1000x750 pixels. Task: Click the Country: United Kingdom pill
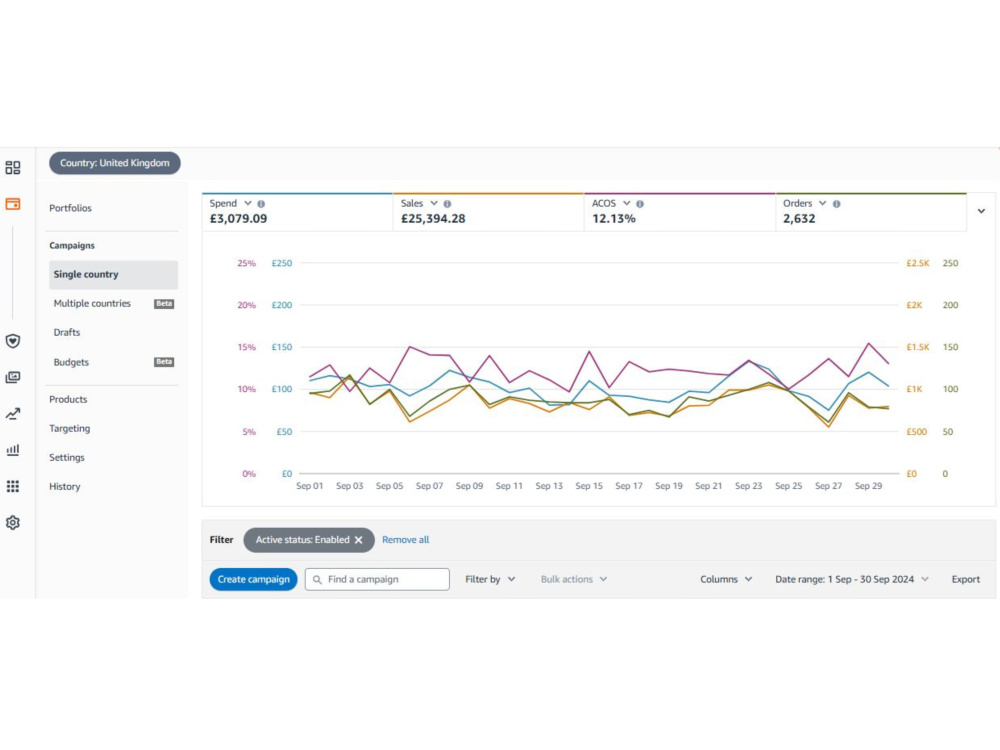115,163
